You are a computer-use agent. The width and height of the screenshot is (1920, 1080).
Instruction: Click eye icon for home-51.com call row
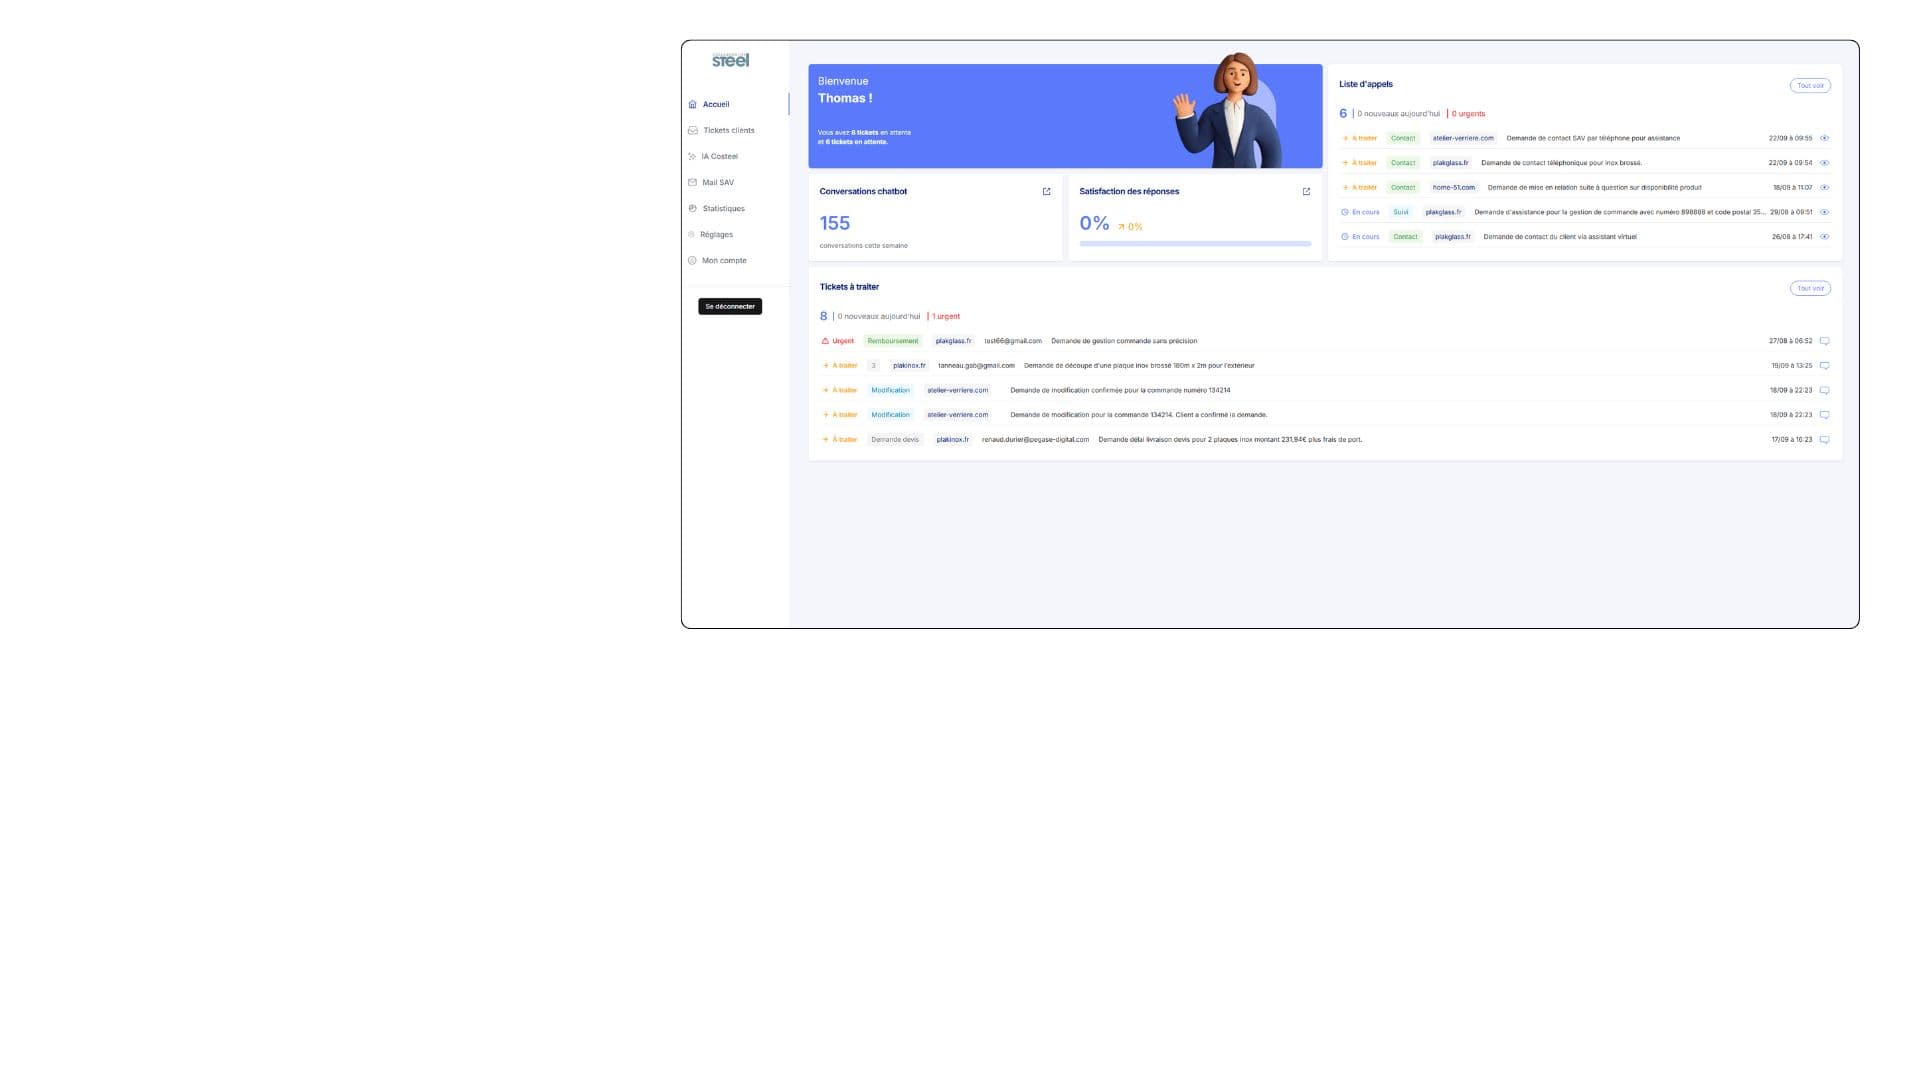coord(1824,187)
